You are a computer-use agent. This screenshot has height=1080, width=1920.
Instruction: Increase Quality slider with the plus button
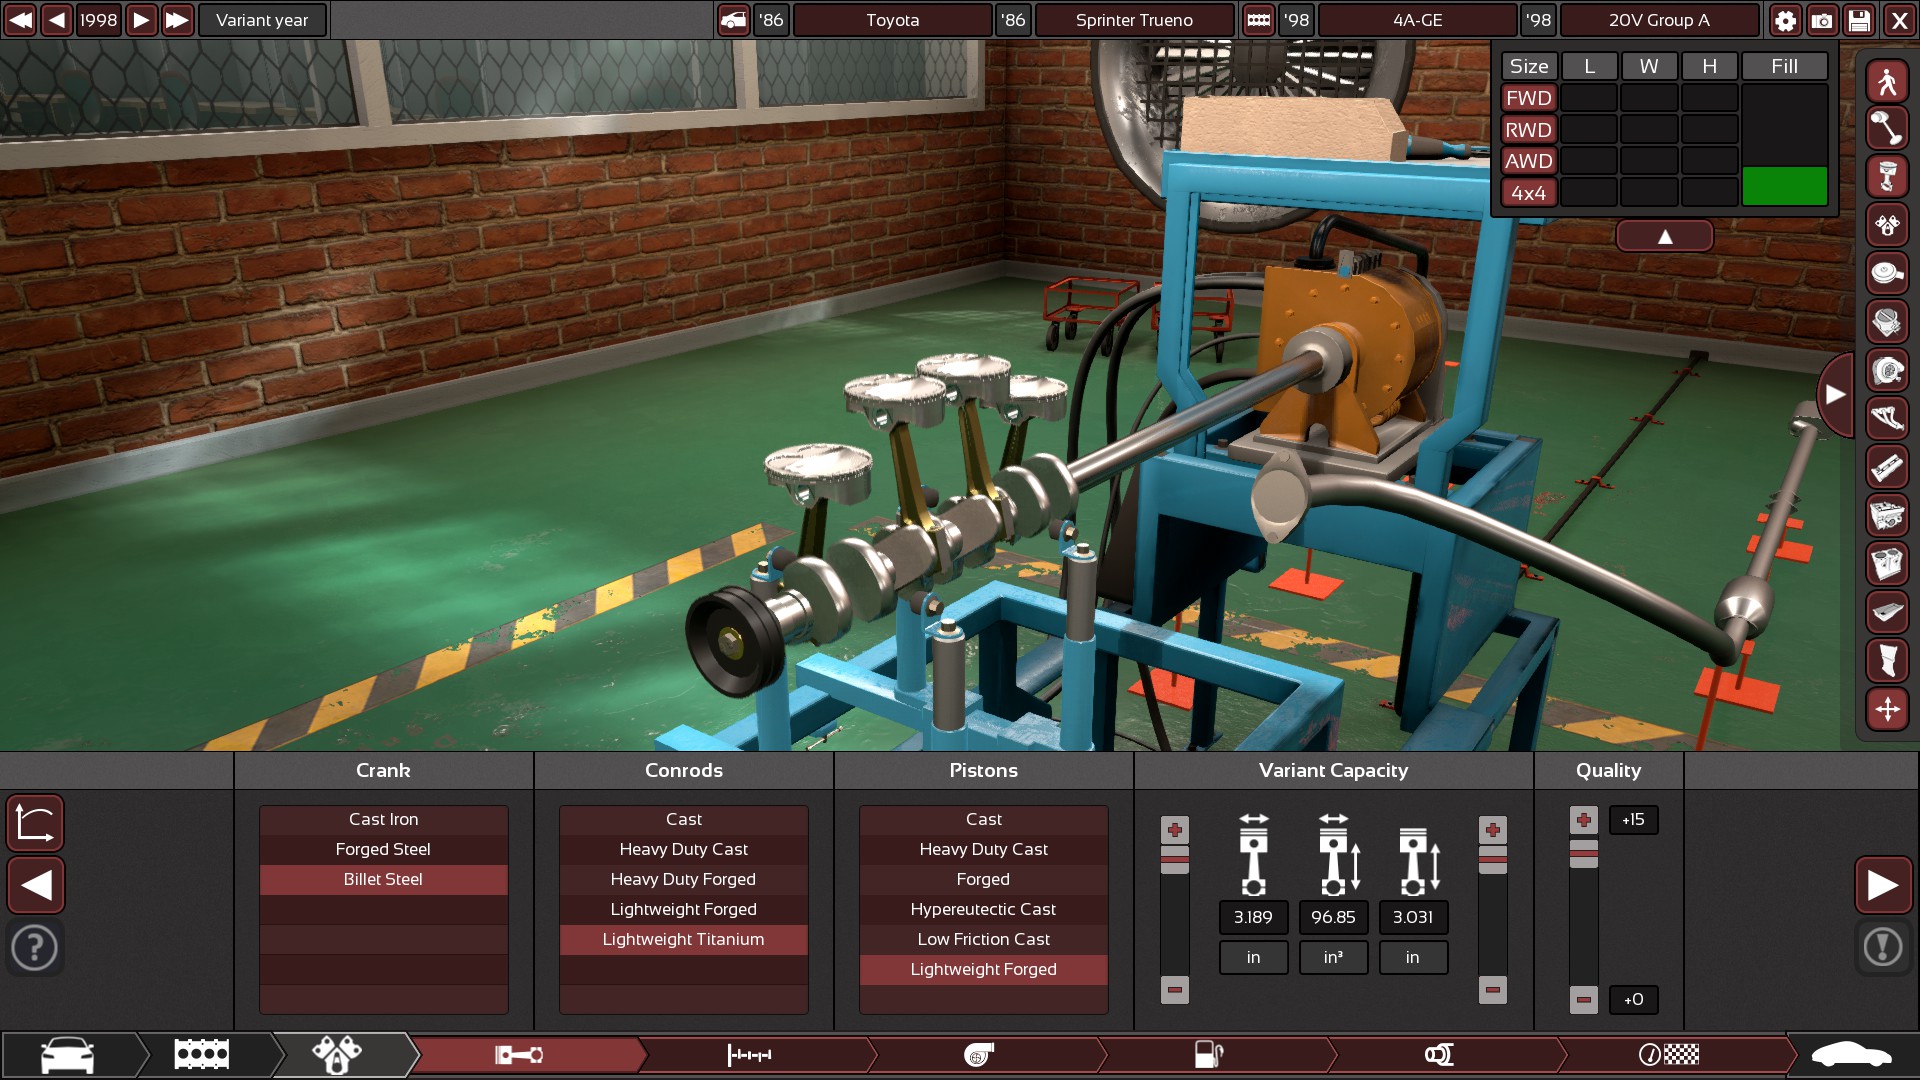click(x=1583, y=820)
